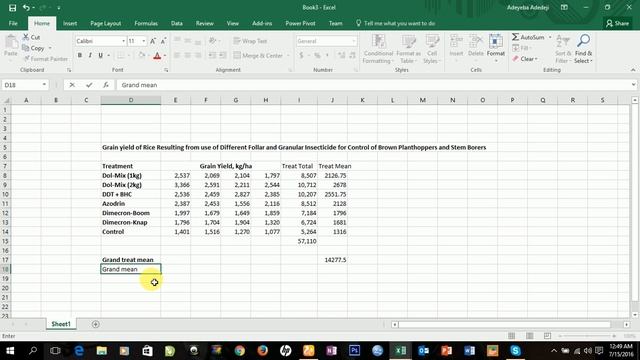Click the Copy icon in Clipboard group
Viewport: 640px width, 360px height.
(x=26, y=48)
